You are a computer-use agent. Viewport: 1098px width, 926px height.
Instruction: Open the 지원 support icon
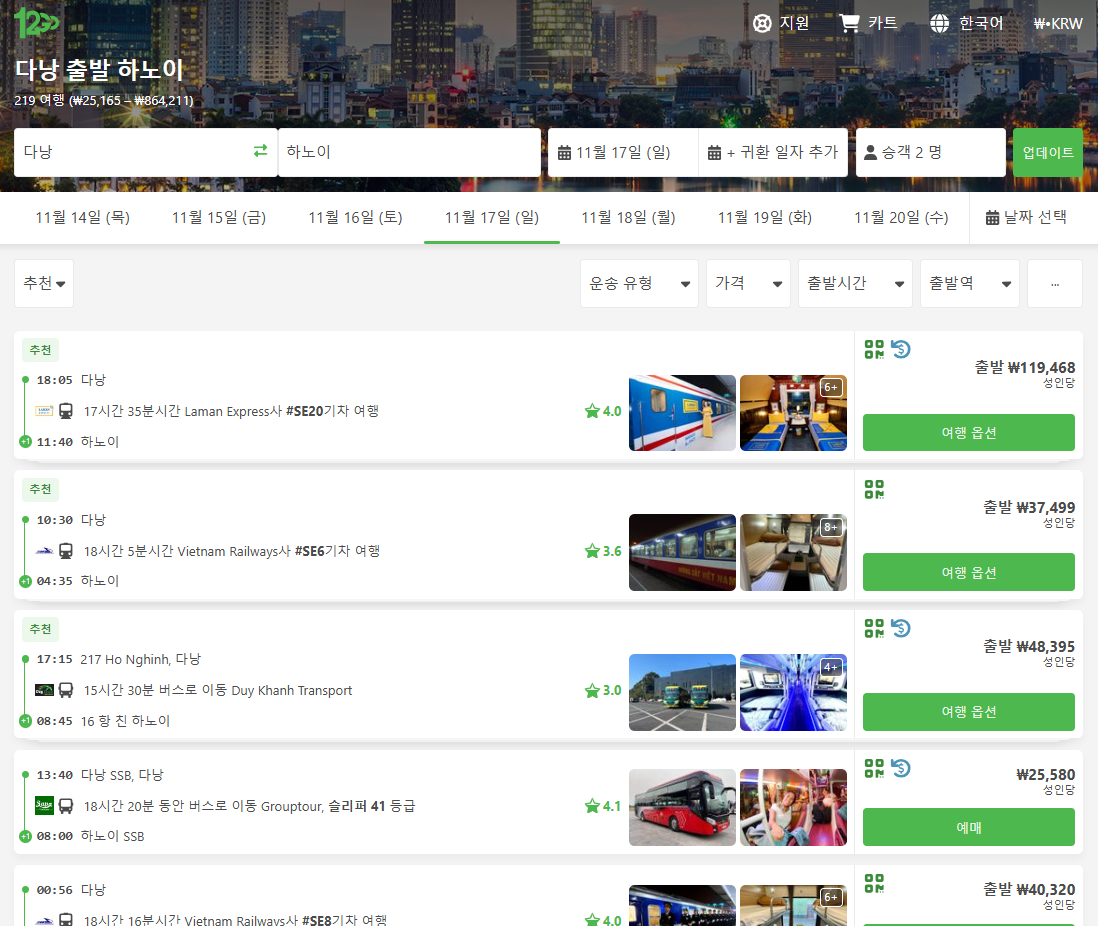(762, 23)
